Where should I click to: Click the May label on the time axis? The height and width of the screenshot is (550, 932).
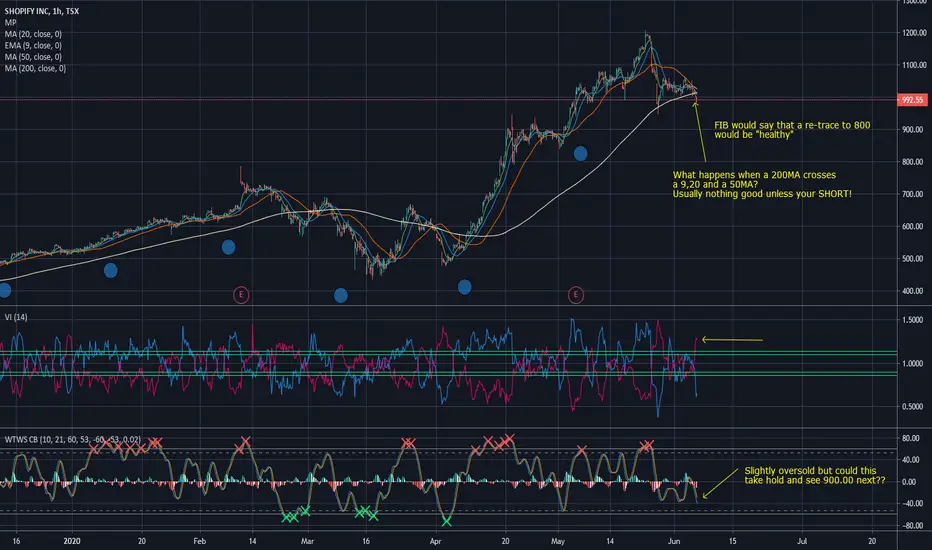point(558,541)
